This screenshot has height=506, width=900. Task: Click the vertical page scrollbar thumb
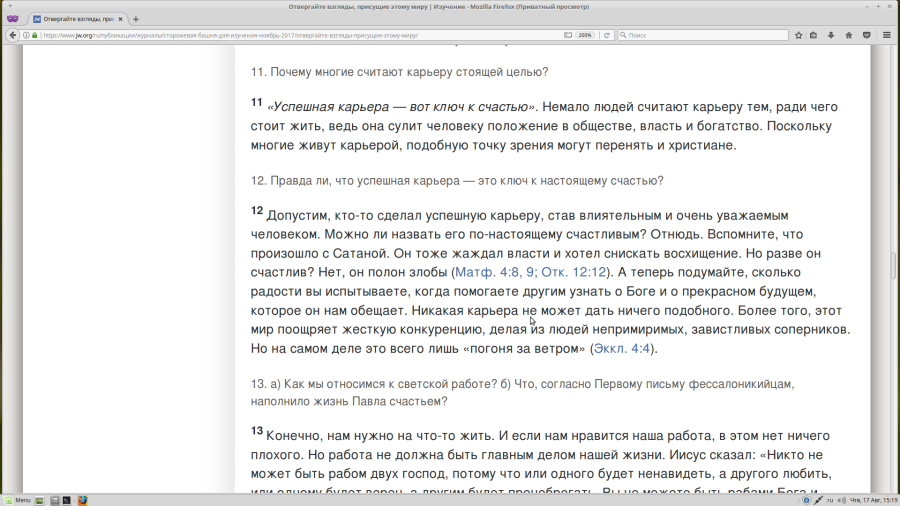pos(893,265)
